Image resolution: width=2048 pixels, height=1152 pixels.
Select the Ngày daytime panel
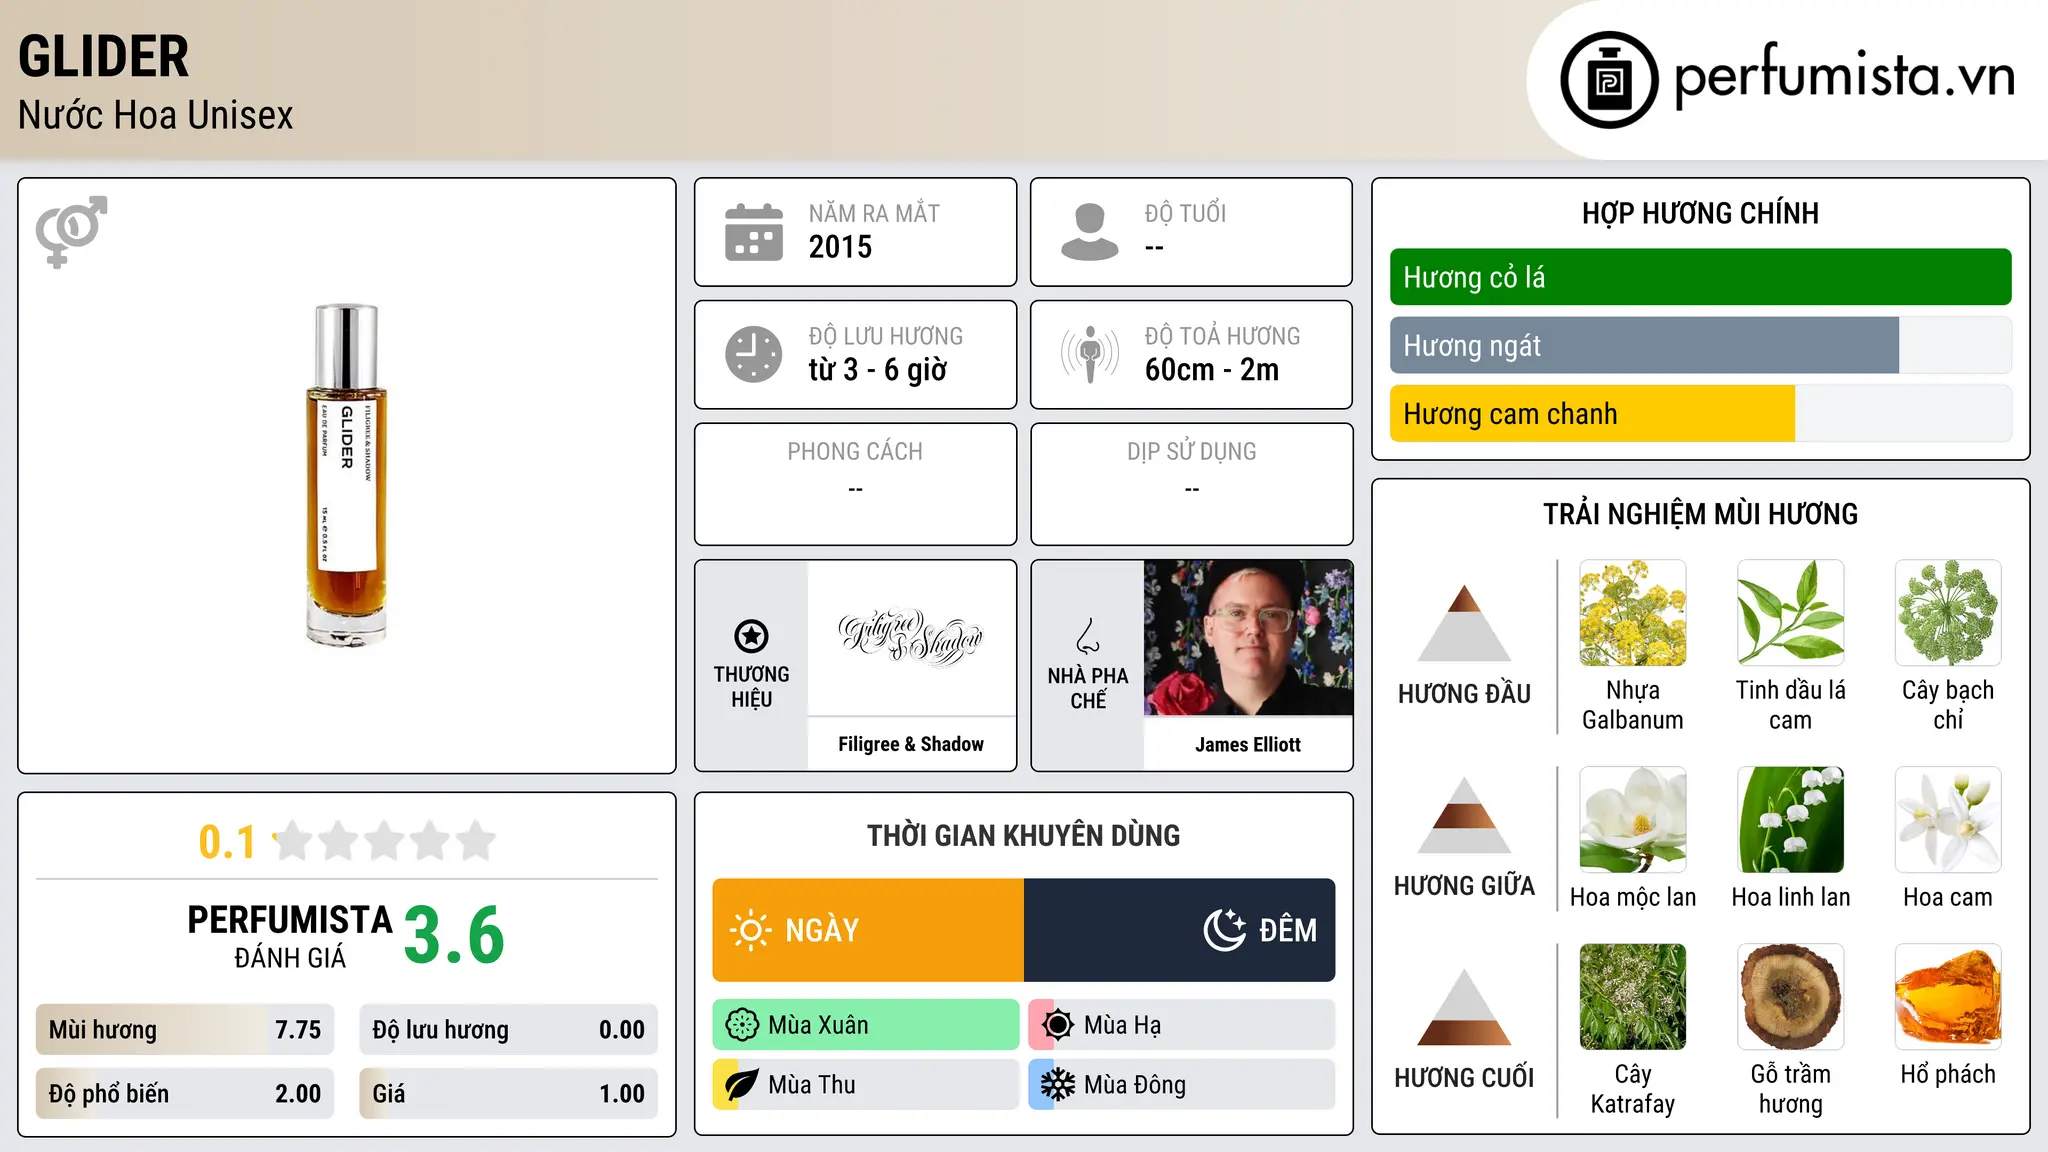(868, 930)
